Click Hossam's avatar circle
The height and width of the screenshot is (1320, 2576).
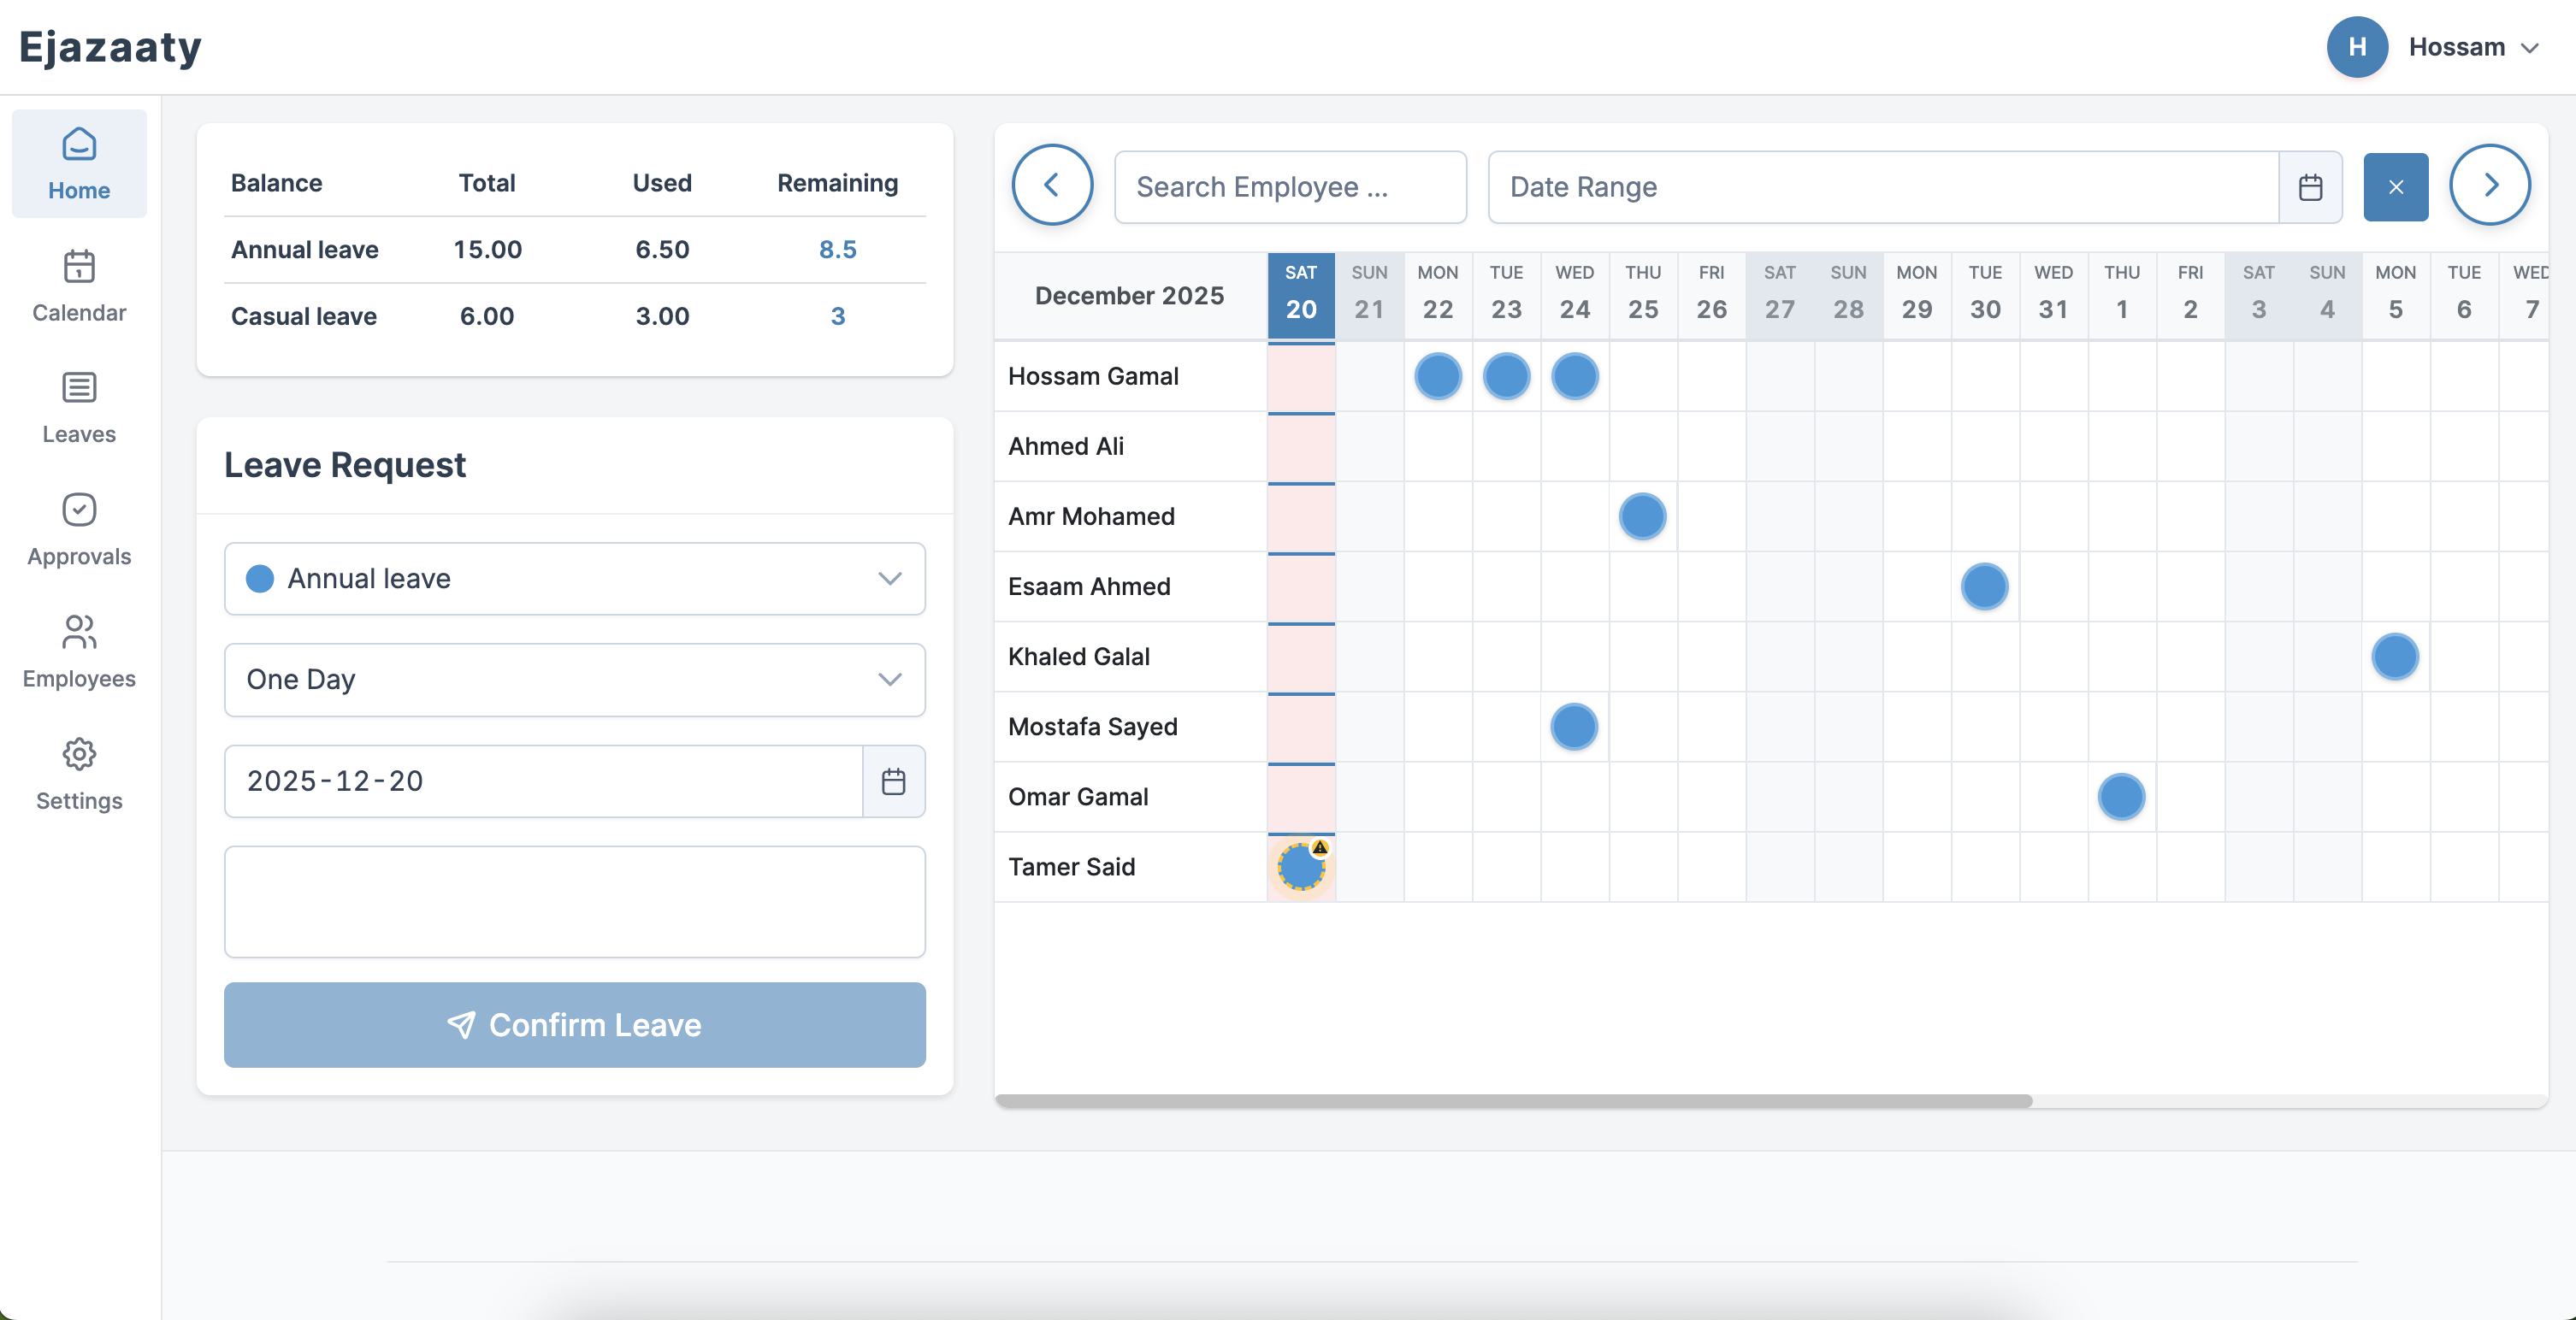2357,46
